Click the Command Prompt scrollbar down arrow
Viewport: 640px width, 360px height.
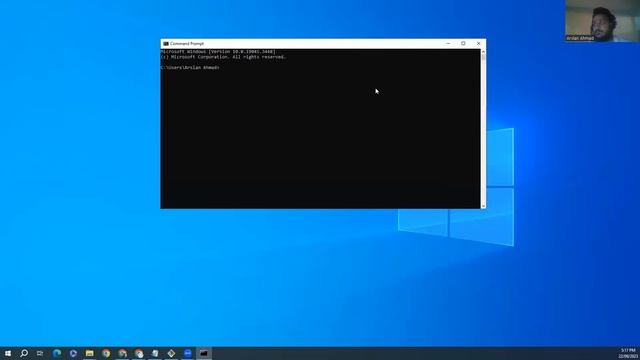(483, 206)
